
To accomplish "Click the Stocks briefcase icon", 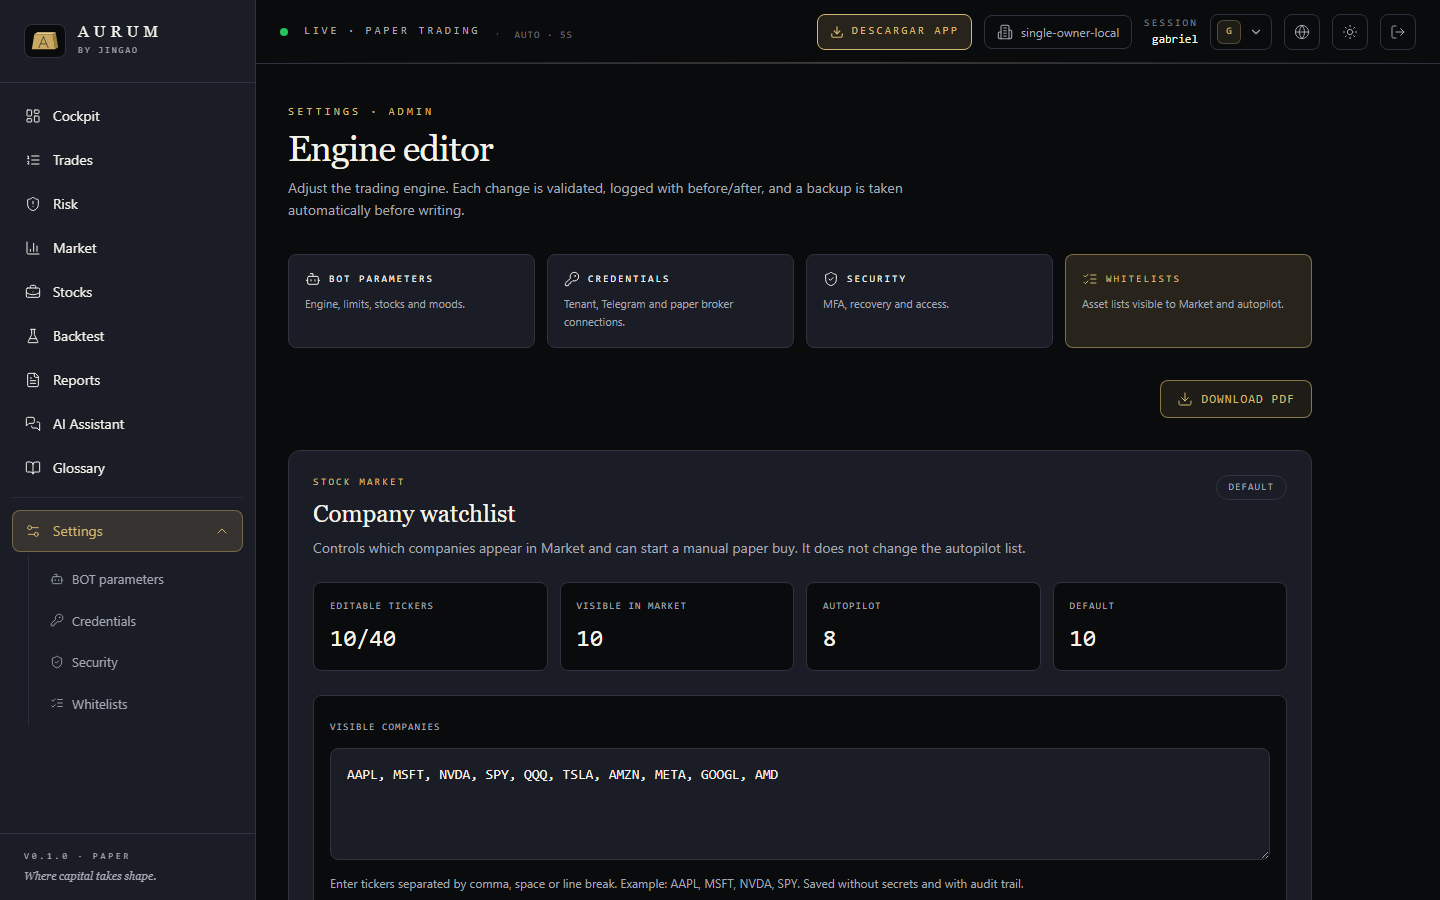I will click(33, 292).
